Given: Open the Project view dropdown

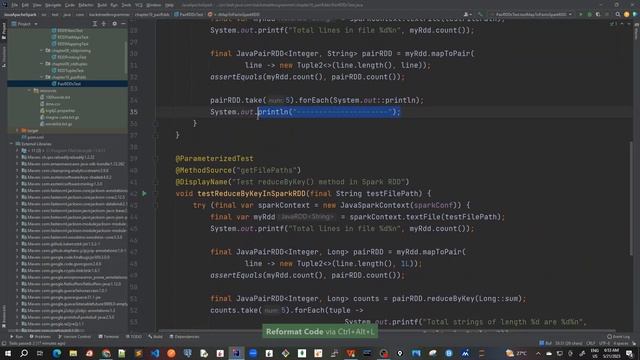Looking at the screenshot, I should click(24, 24).
